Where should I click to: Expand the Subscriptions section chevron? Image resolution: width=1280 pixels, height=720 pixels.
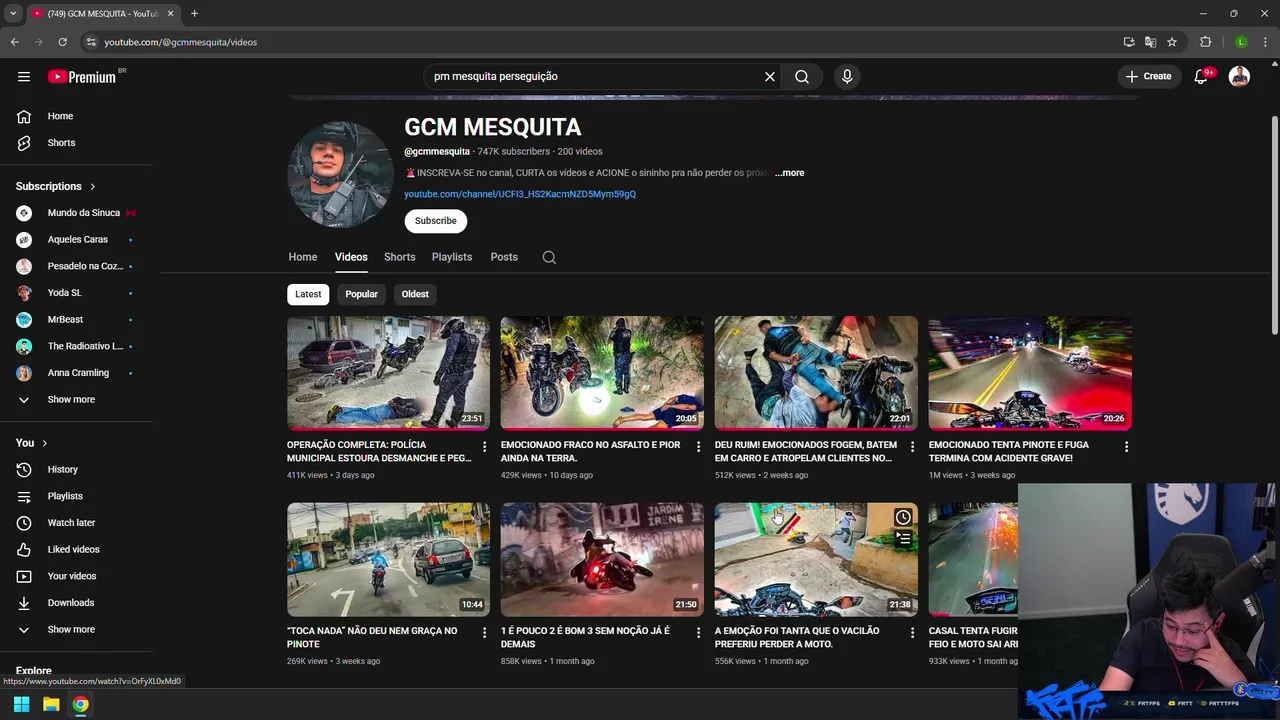tap(93, 187)
